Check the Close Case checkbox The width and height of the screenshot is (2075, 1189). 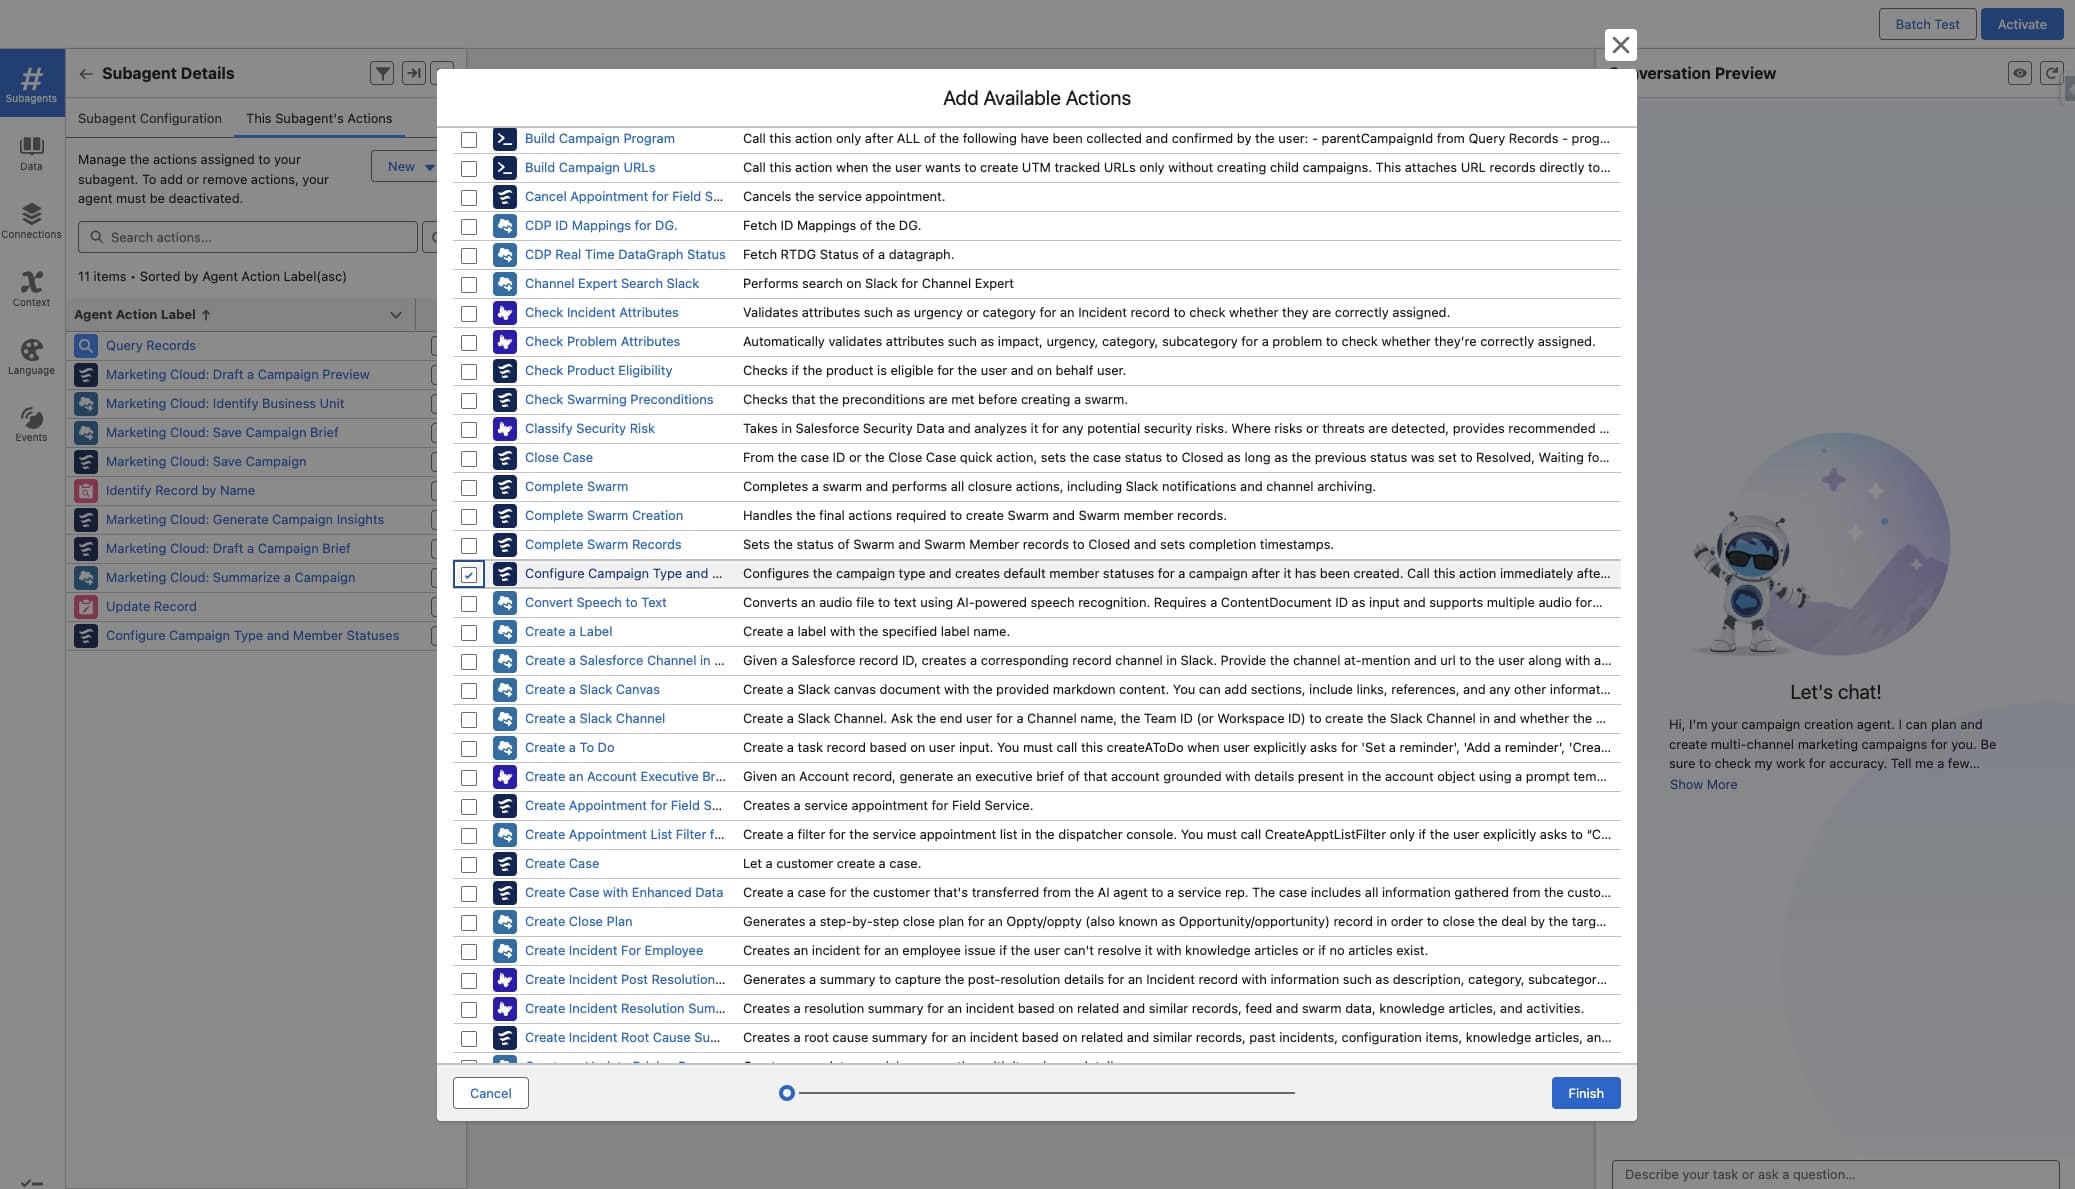(x=469, y=459)
